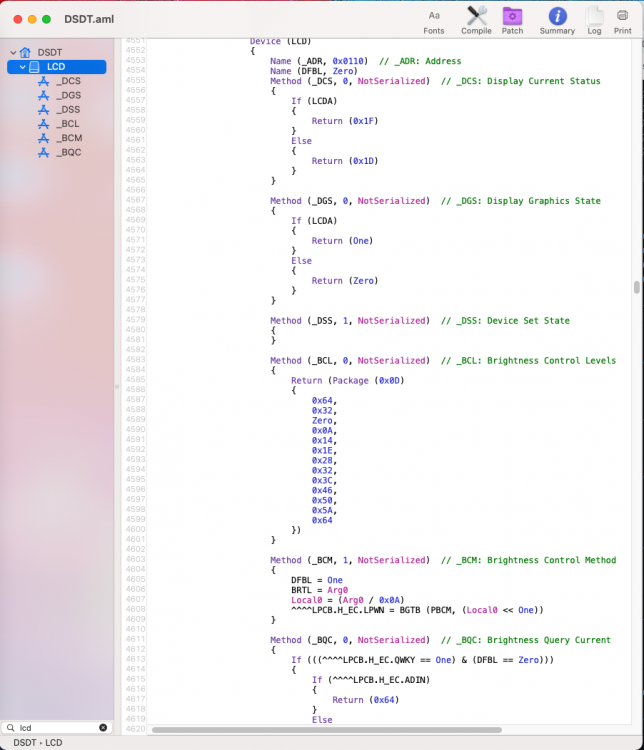Open the Patch tool
The height and width of the screenshot is (750, 644).
pyautogui.click(x=512, y=21)
